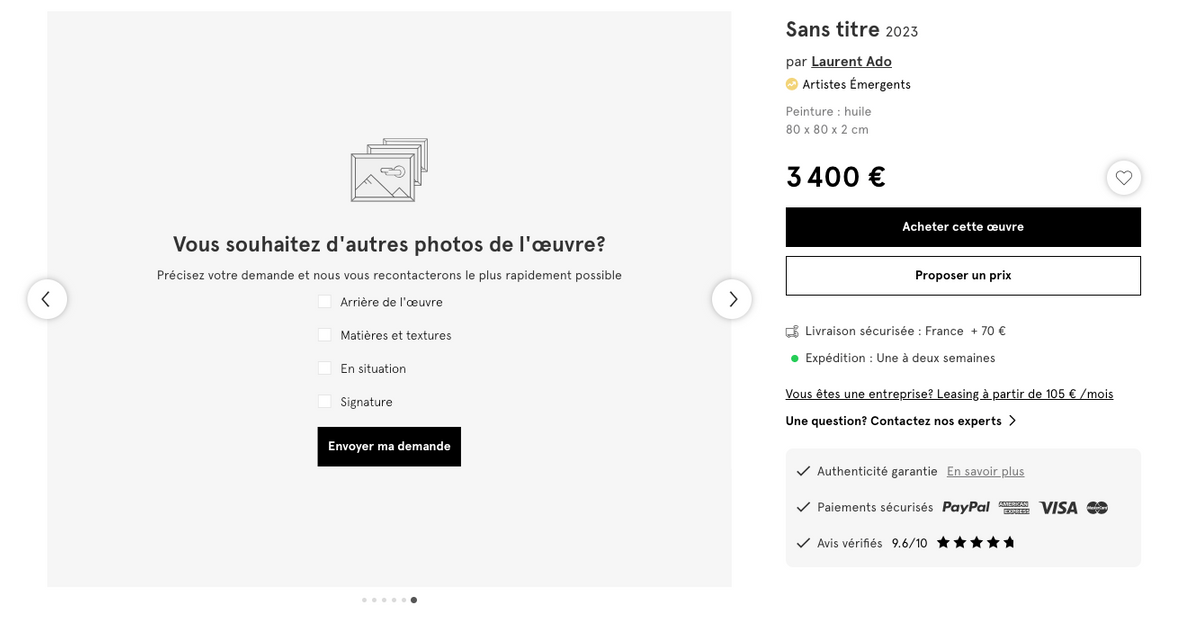Go to previous image with left arrow
This screenshot has height=618, width=1200.
[x=47, y=299]
